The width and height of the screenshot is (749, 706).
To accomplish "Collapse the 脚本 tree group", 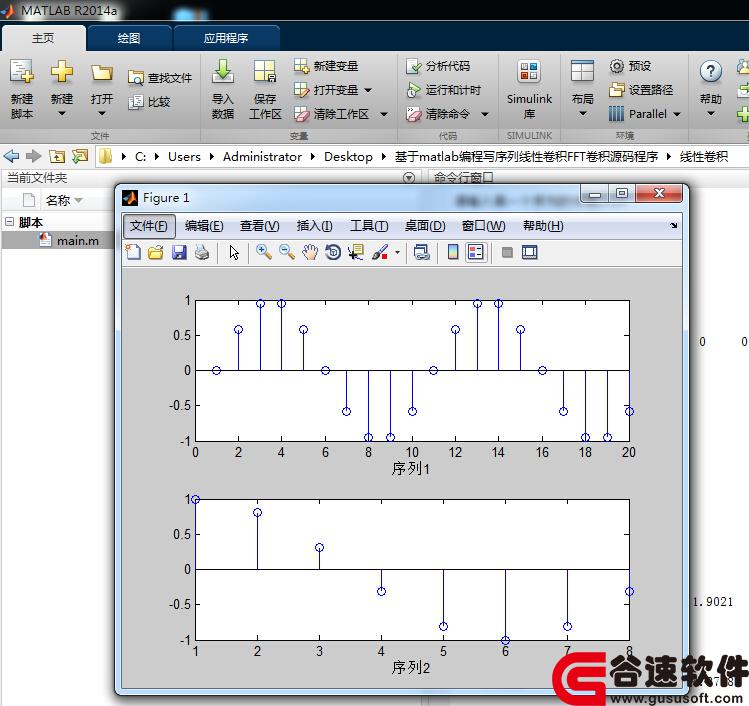I will [x=10, y=222].
